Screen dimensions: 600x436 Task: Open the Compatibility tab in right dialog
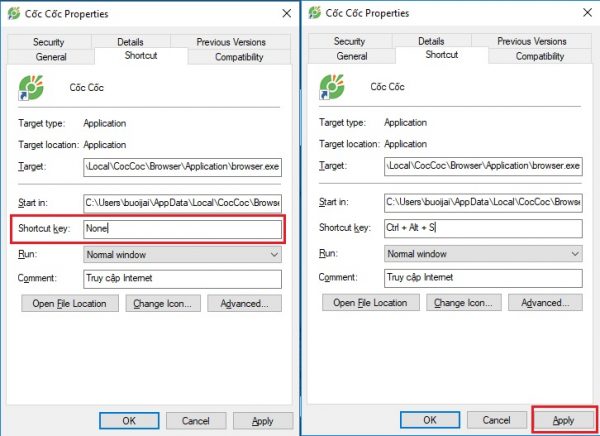tap(540, 56)
